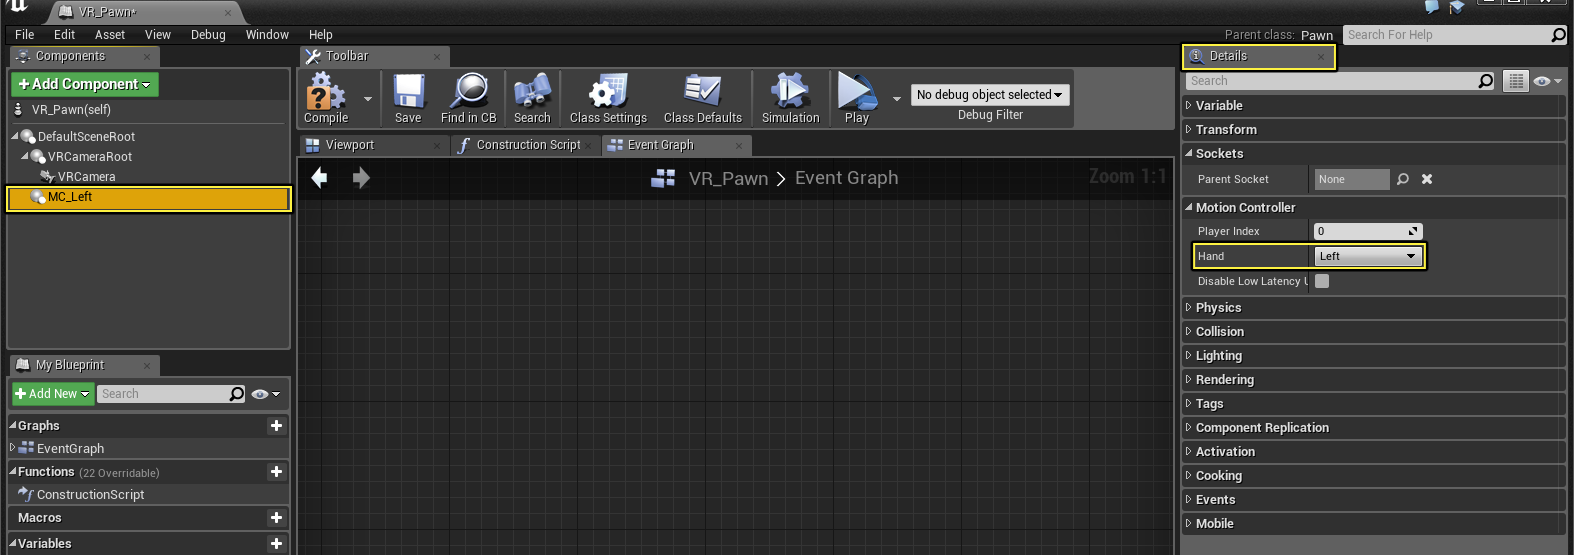Viewport: 1574px width, 555px height.
Task: Switch to the Construction Script tab
Action: 527,145
